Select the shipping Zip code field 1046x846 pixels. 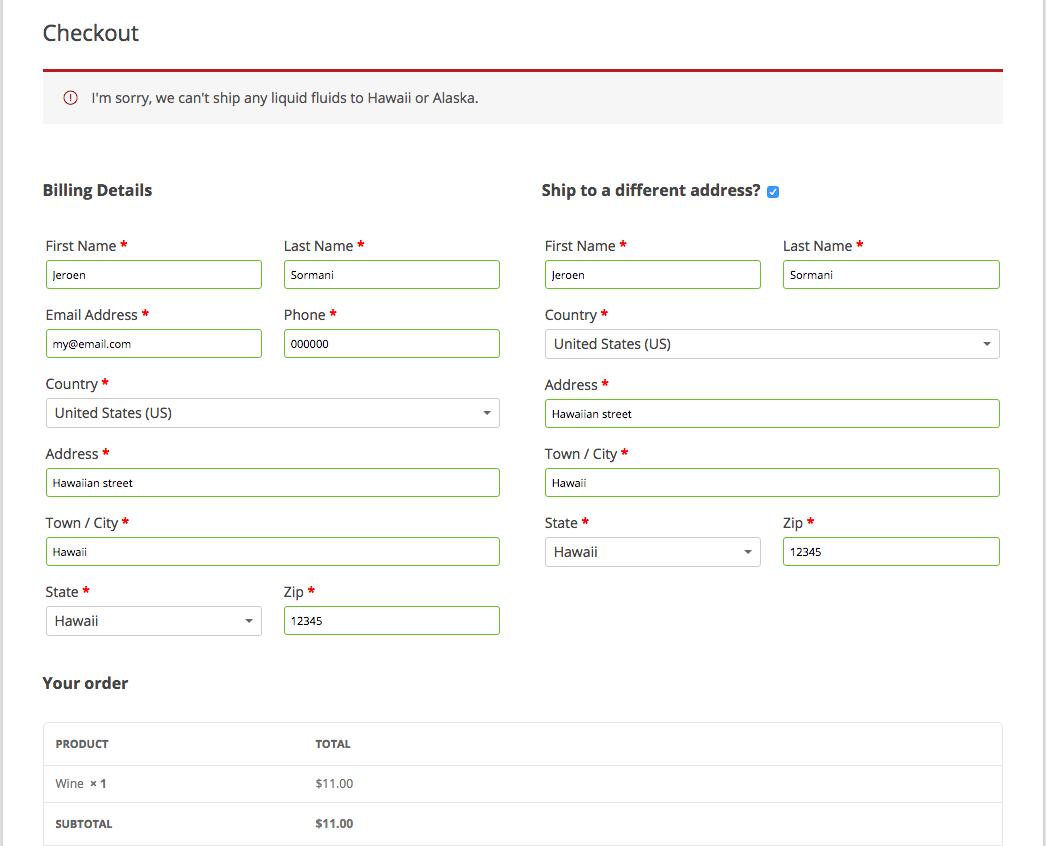pos(890,551)
